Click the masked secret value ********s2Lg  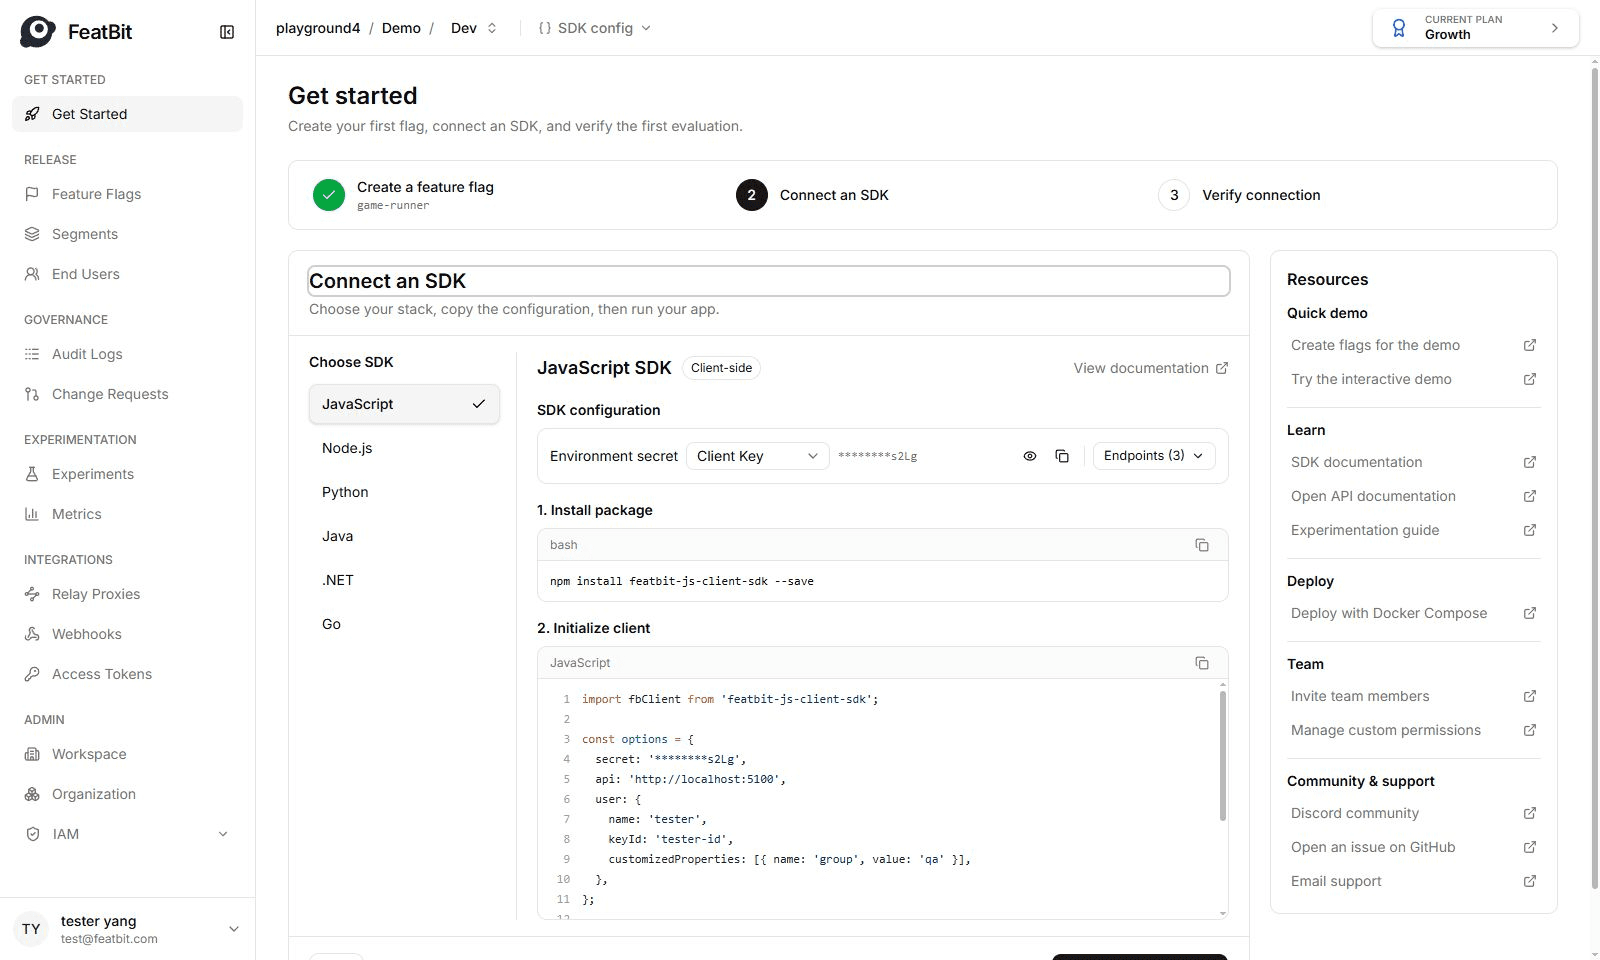pyautogui.click(x=877, y=456)
